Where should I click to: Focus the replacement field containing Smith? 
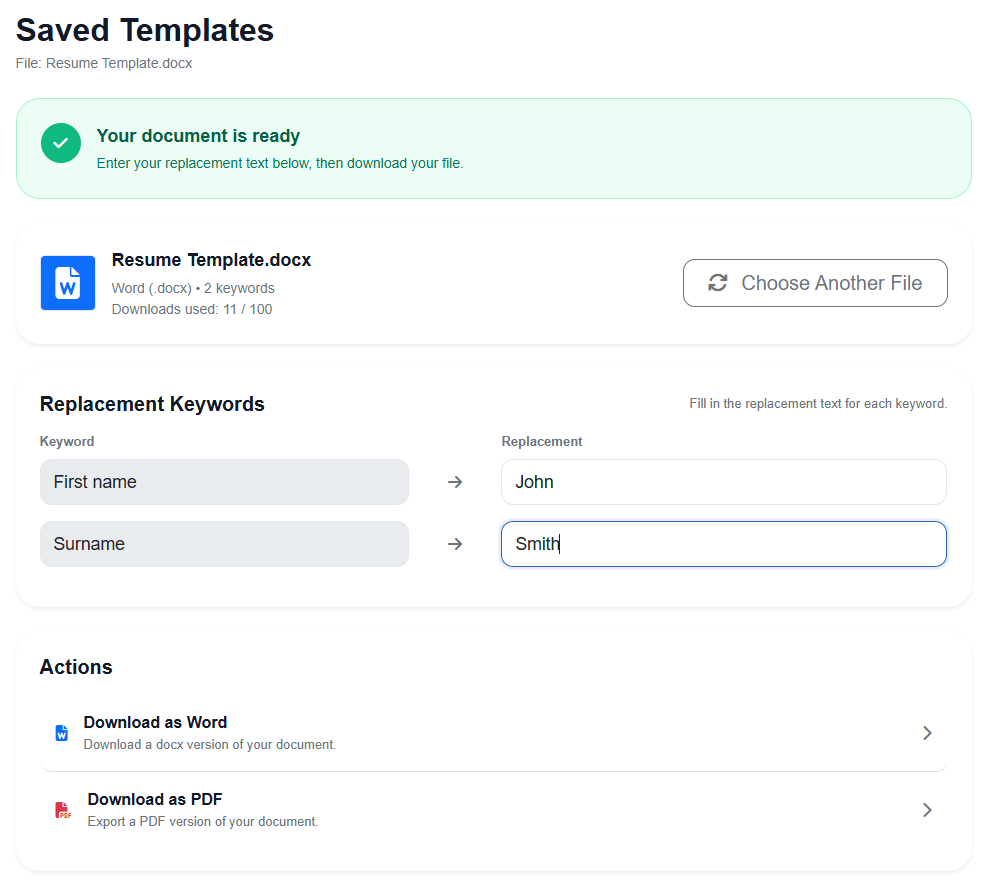pos(723,544)
